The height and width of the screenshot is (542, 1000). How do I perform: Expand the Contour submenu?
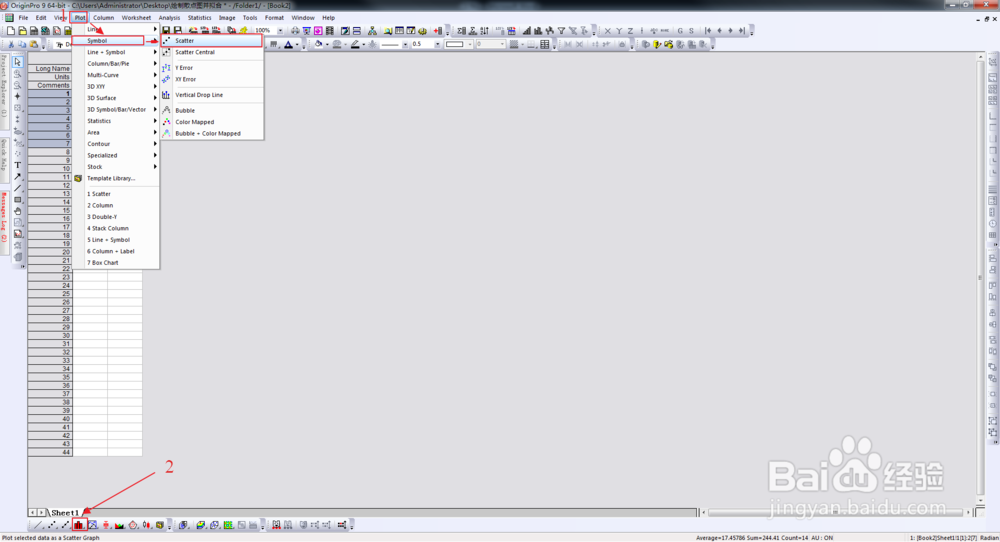coord(115,144)
